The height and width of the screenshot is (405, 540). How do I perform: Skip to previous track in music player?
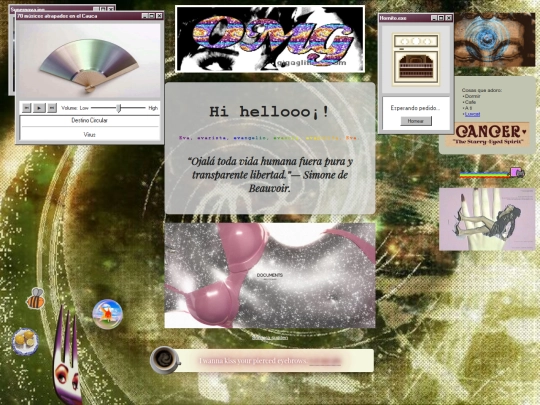tap(27, 108)
